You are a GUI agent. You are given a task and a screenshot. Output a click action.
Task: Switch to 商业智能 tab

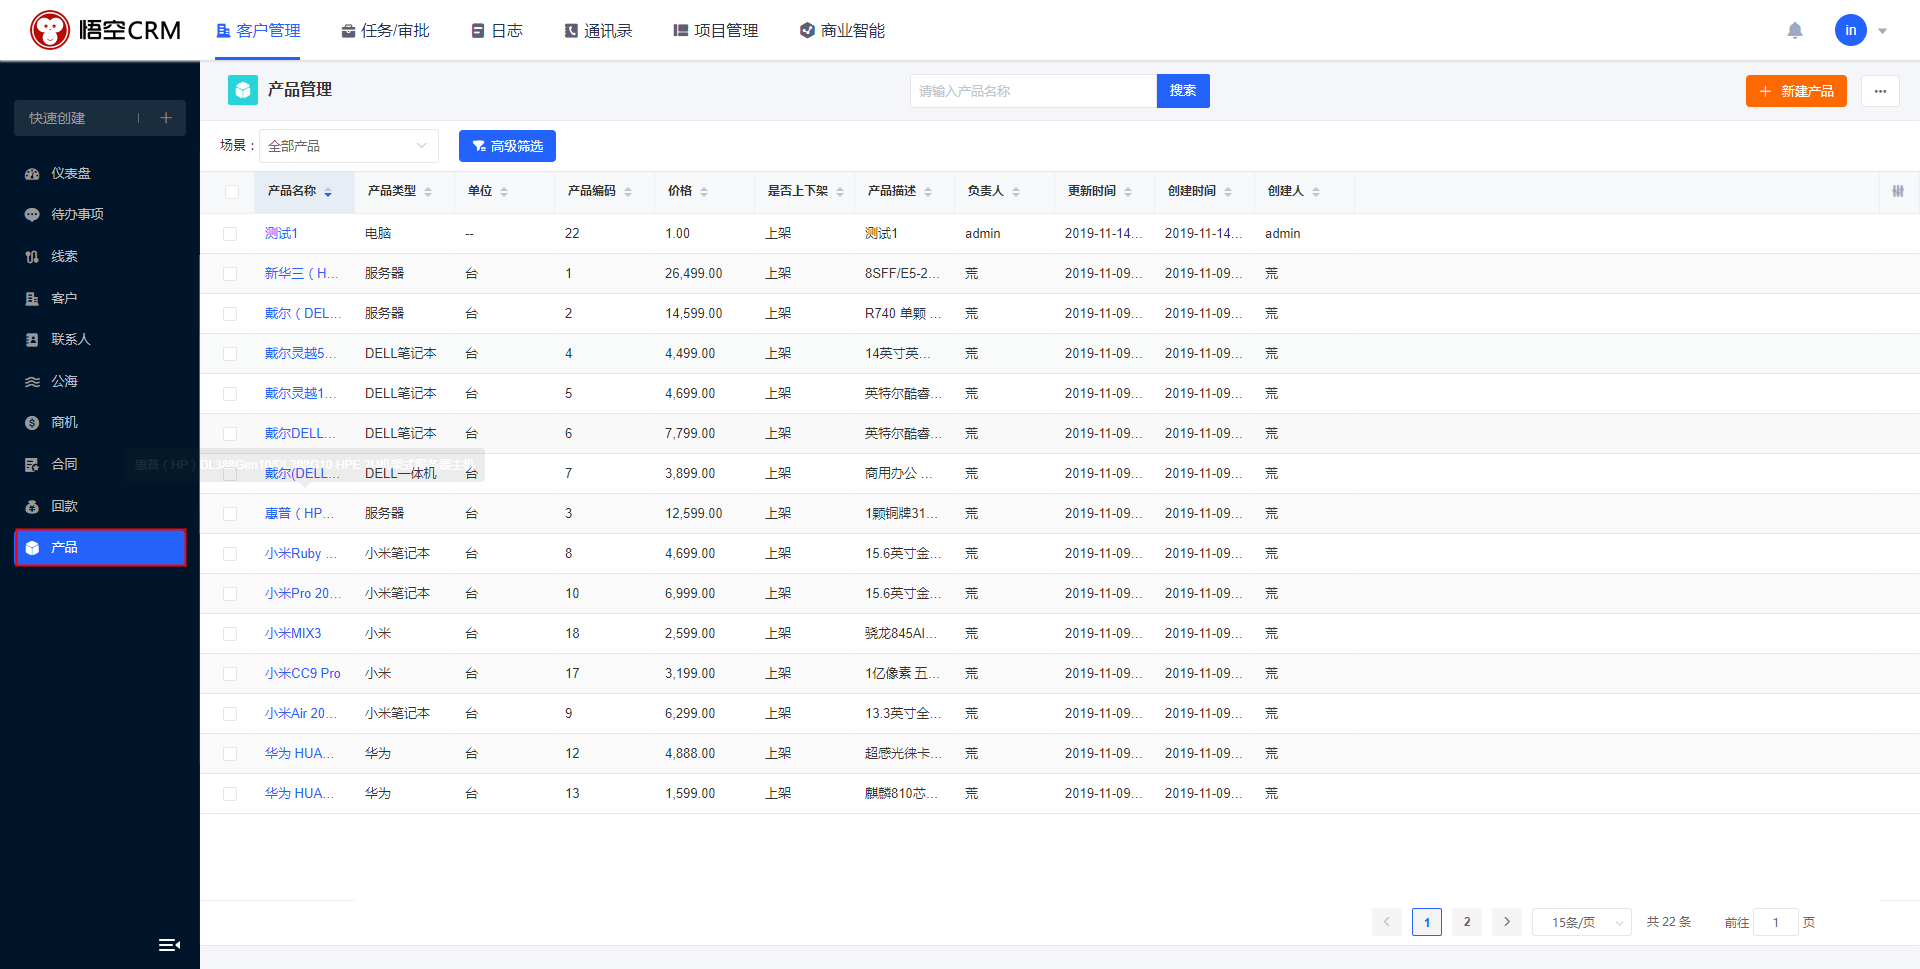842,31
